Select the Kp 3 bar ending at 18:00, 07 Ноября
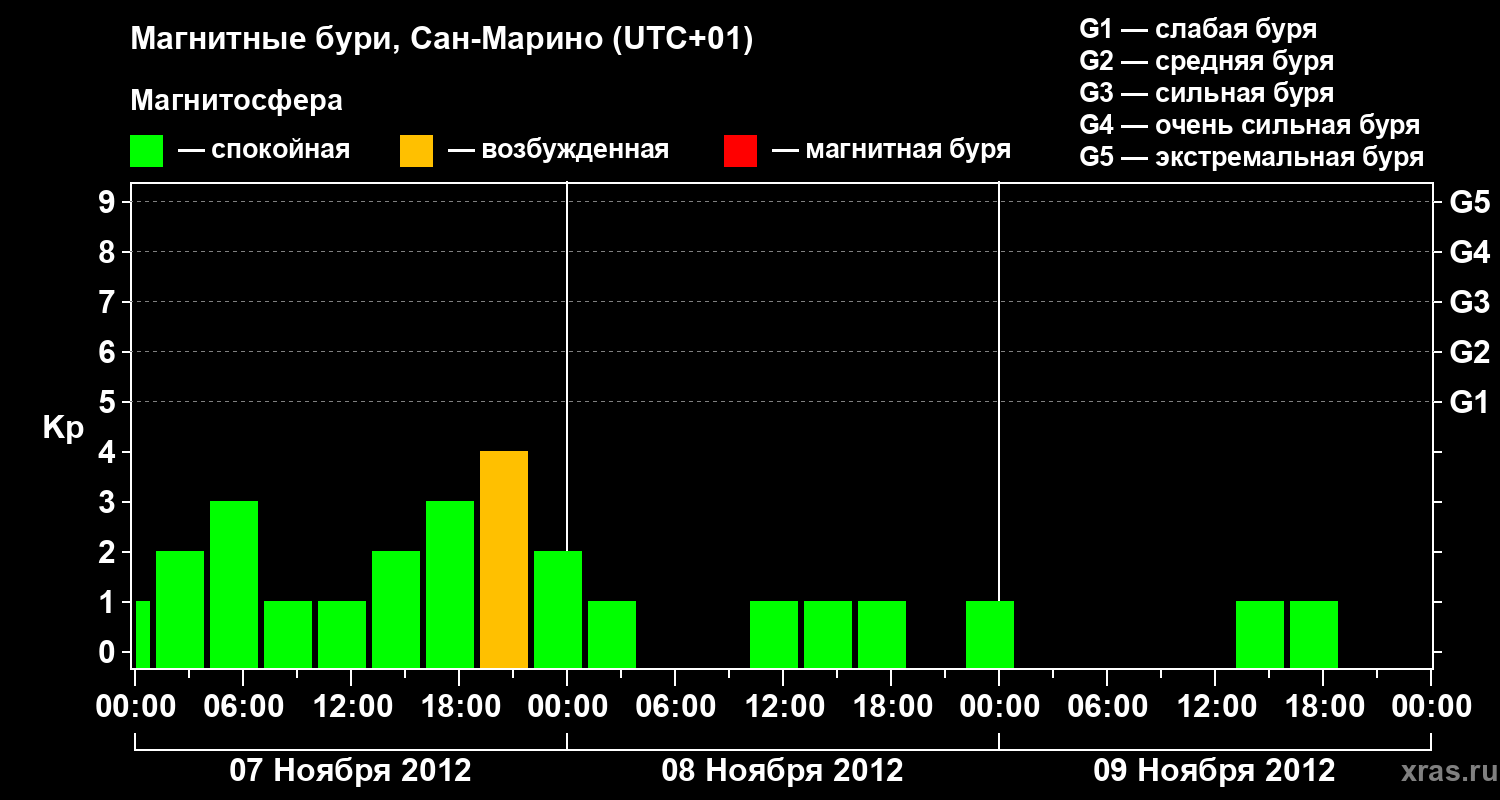Screen dimensions: 1500x800 coord(450,585)
